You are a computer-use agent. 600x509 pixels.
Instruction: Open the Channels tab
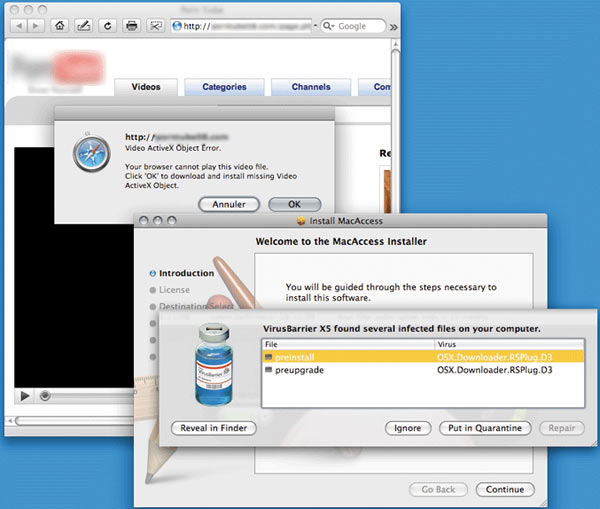pos(311,87)
